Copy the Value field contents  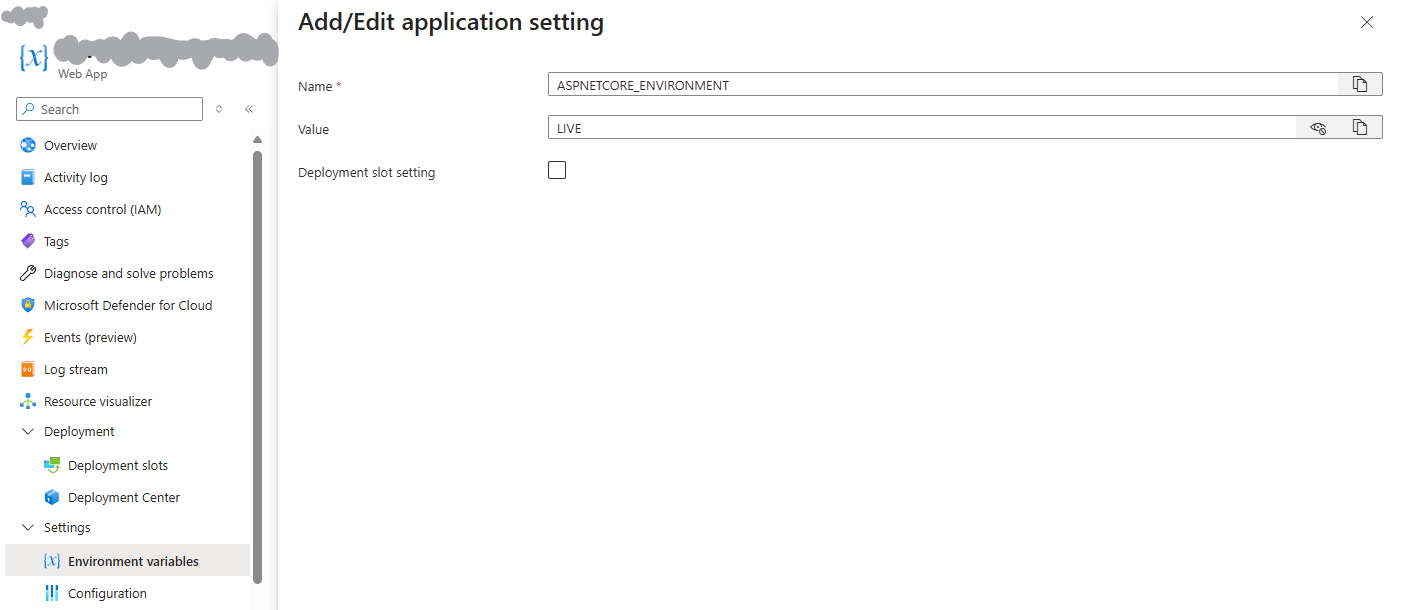point(1360,128)
